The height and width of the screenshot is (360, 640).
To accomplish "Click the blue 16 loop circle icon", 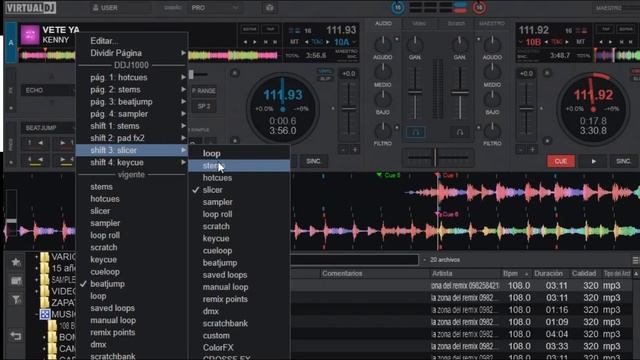I will (398, 7).
